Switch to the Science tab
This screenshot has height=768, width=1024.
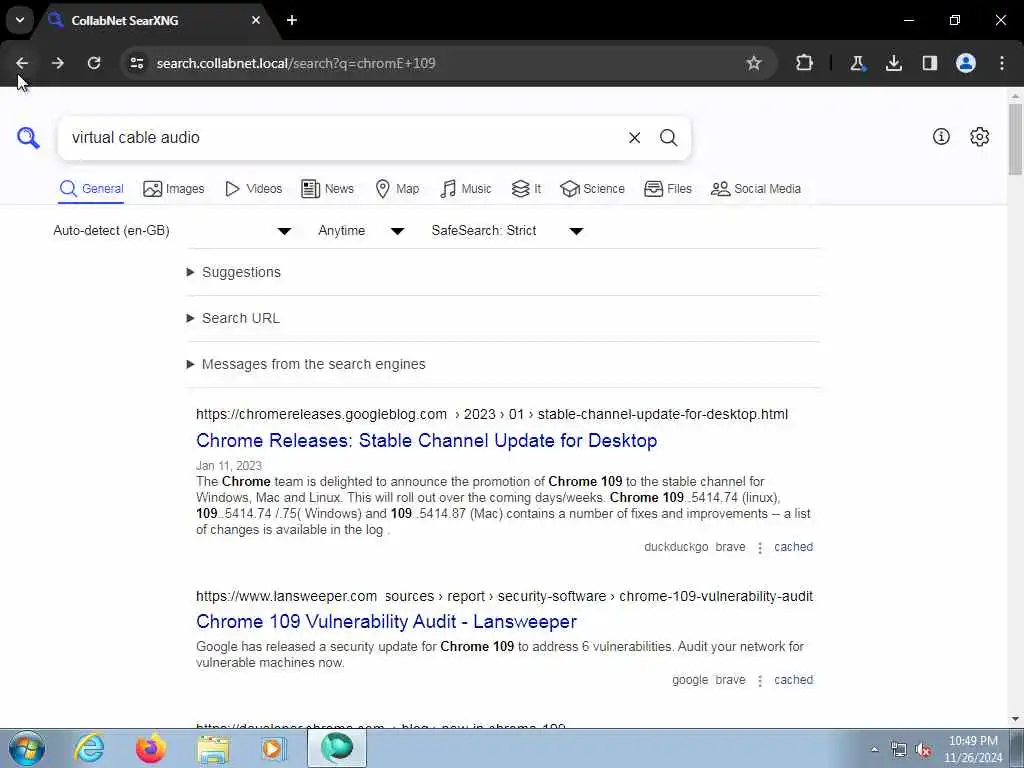(x=592, y=189)
